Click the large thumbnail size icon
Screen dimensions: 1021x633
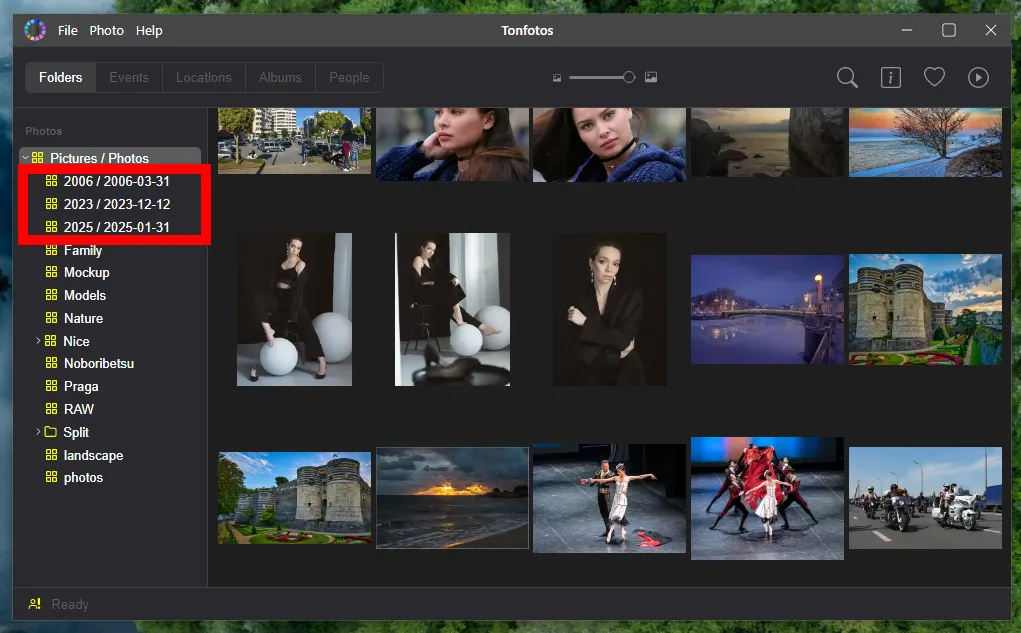tap(651, 77)
